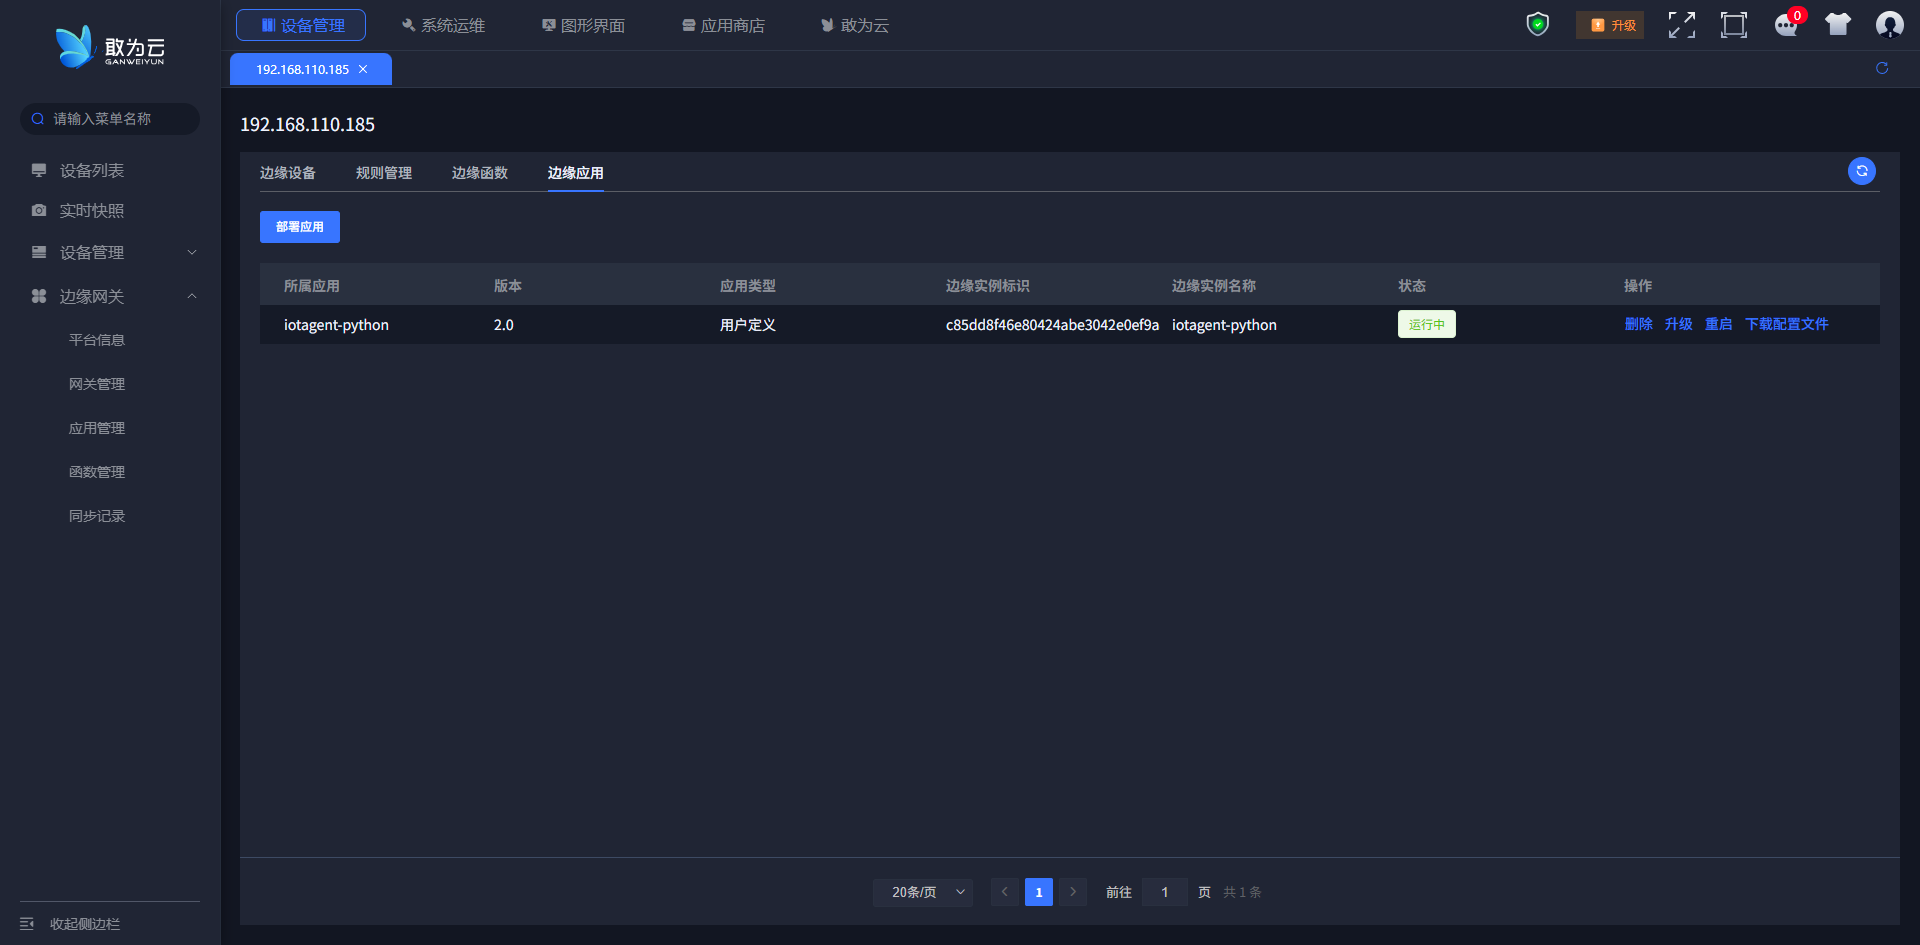Open the messages chat bubble icon
The height and width of the screenshot is (945, 1920).
tap(1786, 25)
